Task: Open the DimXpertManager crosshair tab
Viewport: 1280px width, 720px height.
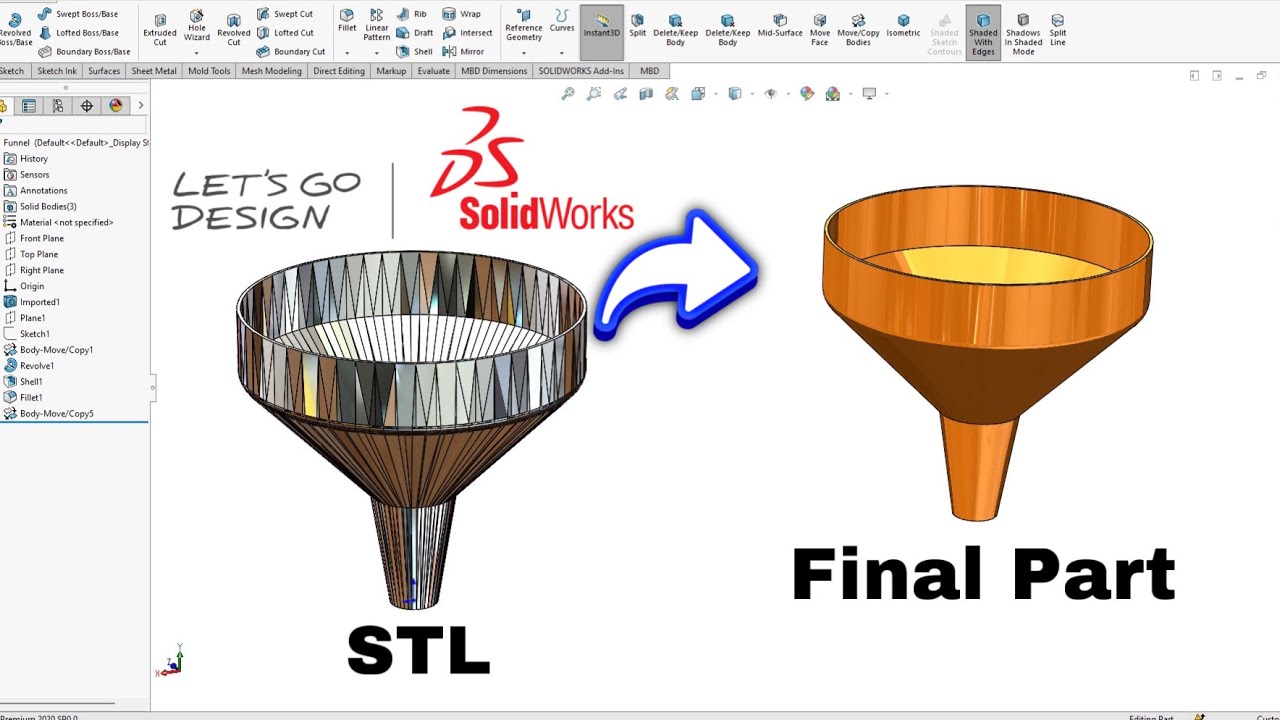Action: tap(87, 106)
